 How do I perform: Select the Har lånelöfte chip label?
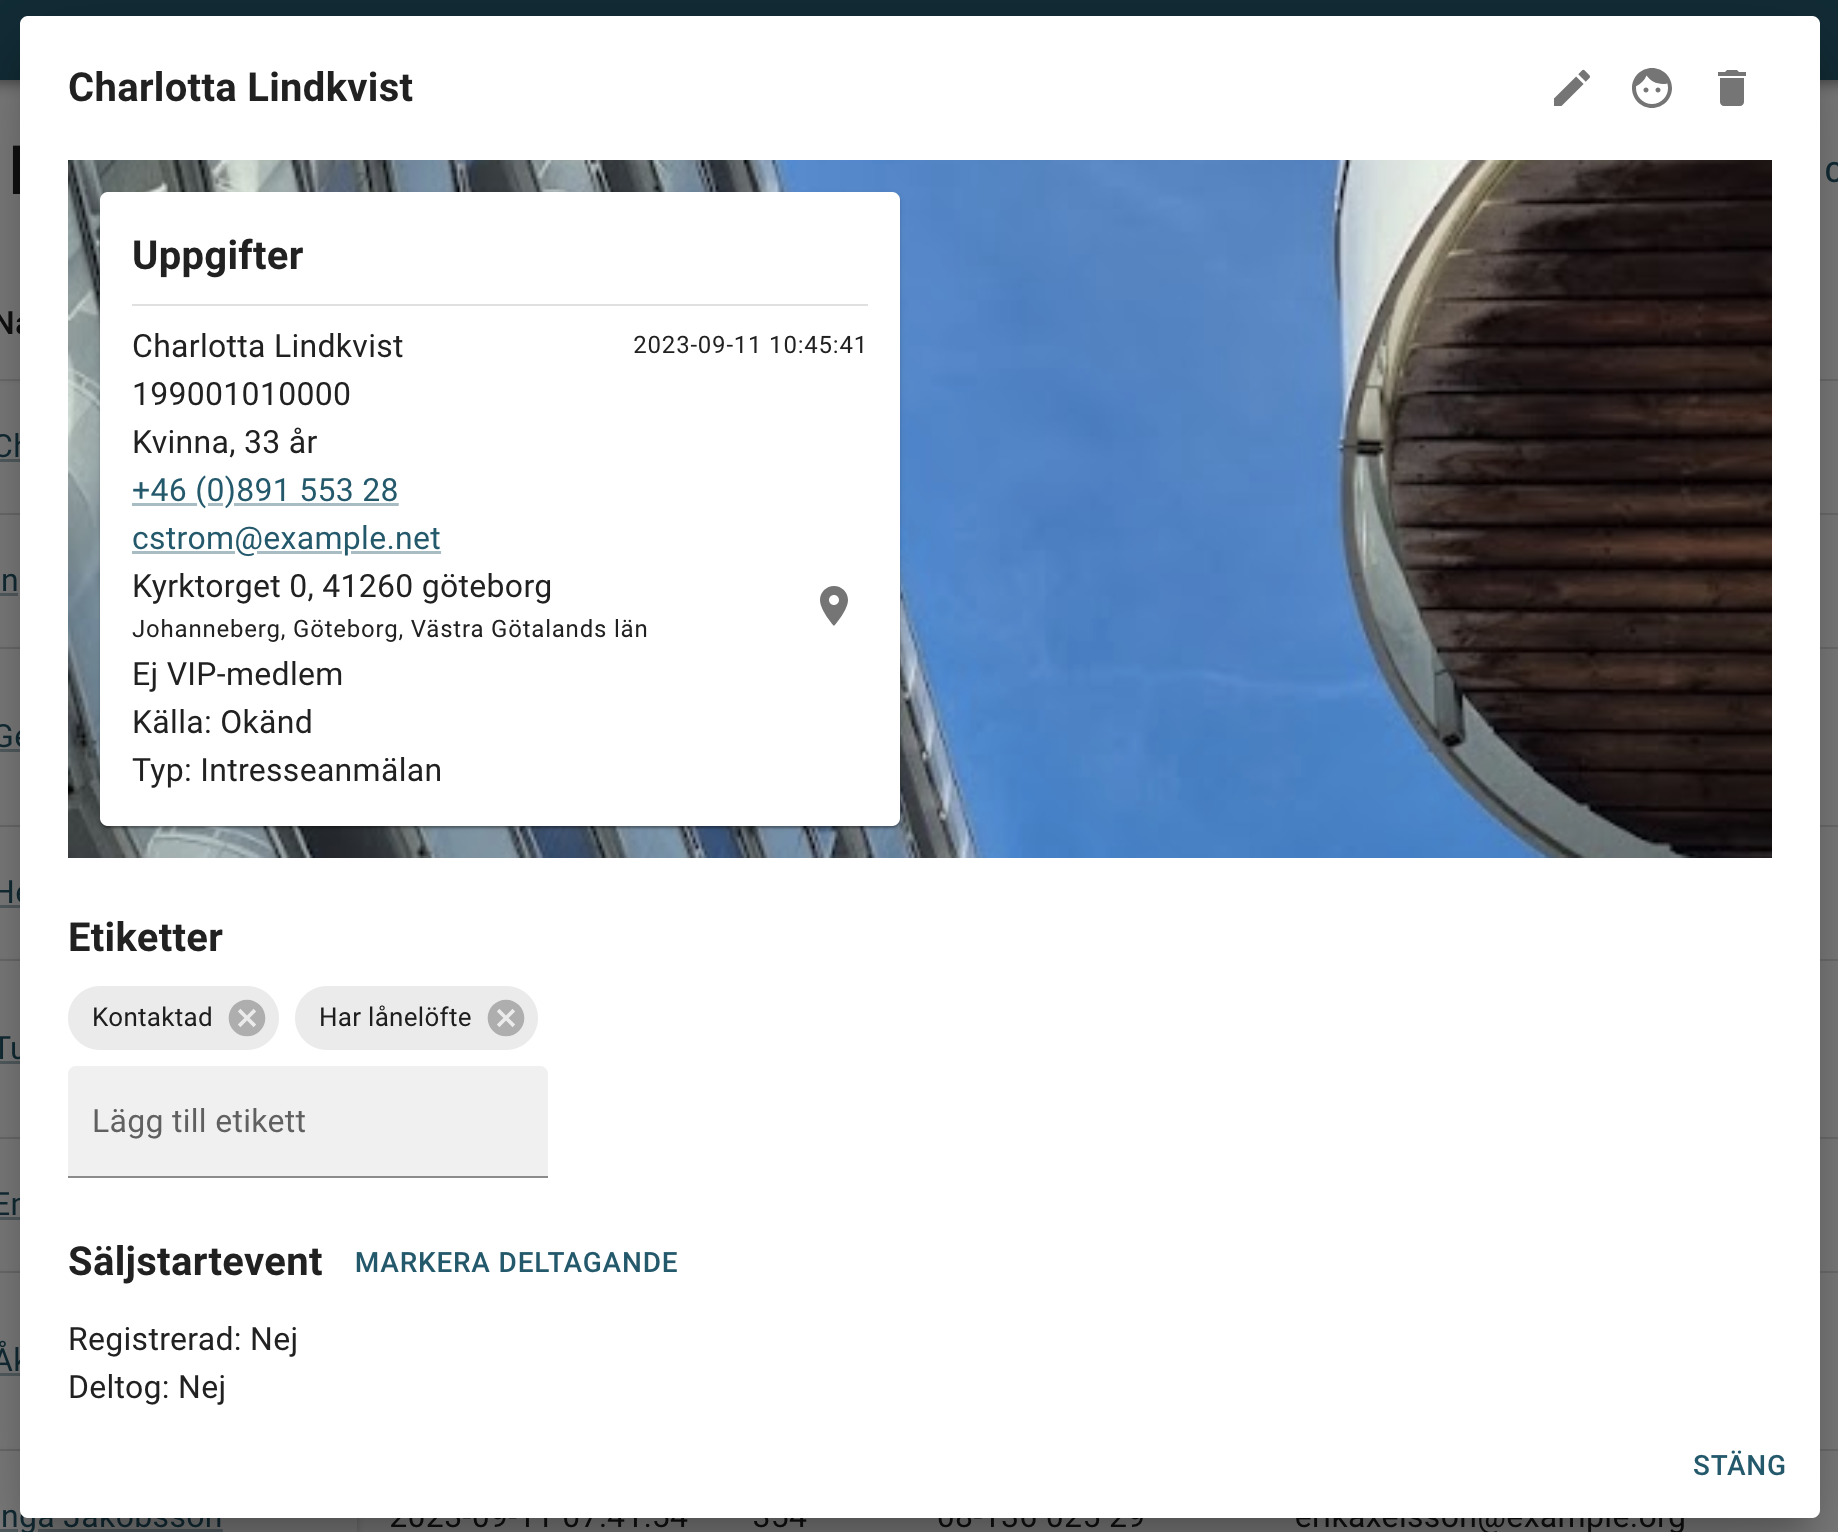(395, 1018)
